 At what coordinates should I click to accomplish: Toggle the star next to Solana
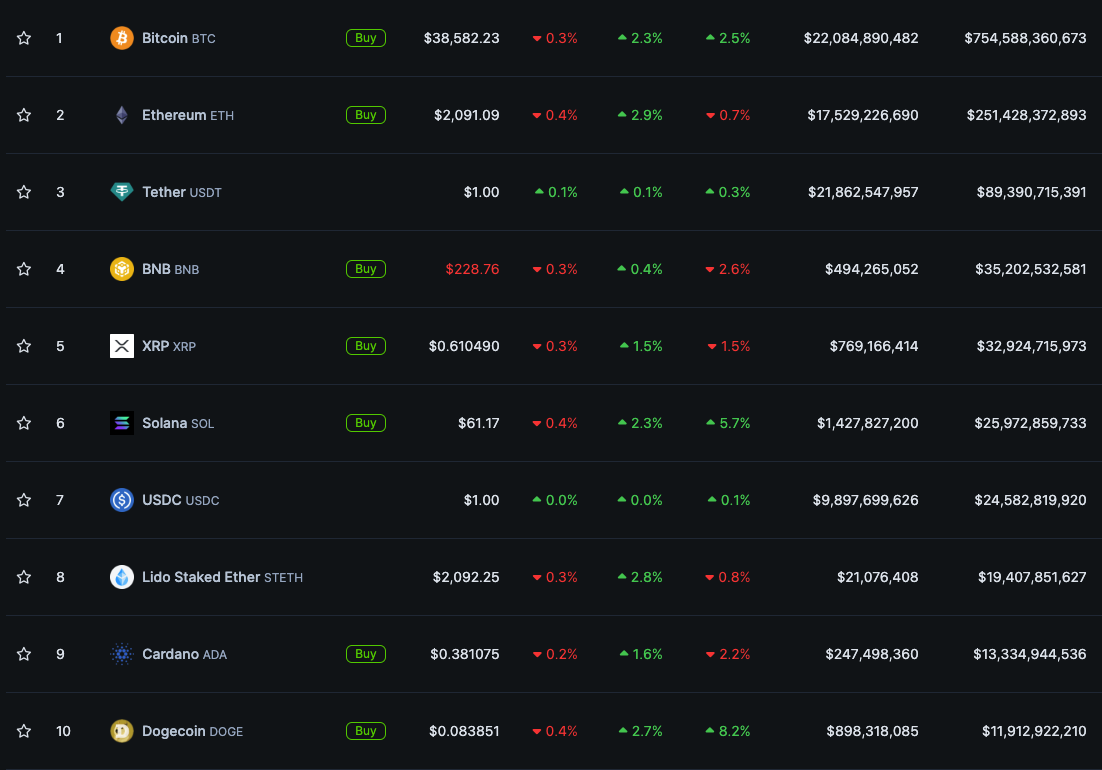[24, 423]
